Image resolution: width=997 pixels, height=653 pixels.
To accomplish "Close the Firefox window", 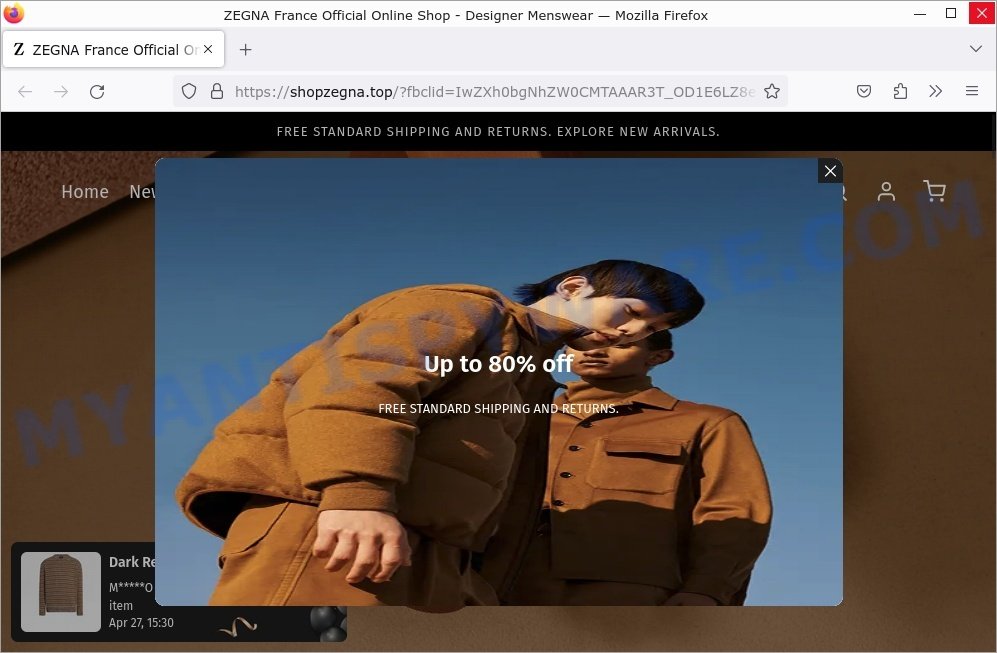I will [x=981, y=13].
